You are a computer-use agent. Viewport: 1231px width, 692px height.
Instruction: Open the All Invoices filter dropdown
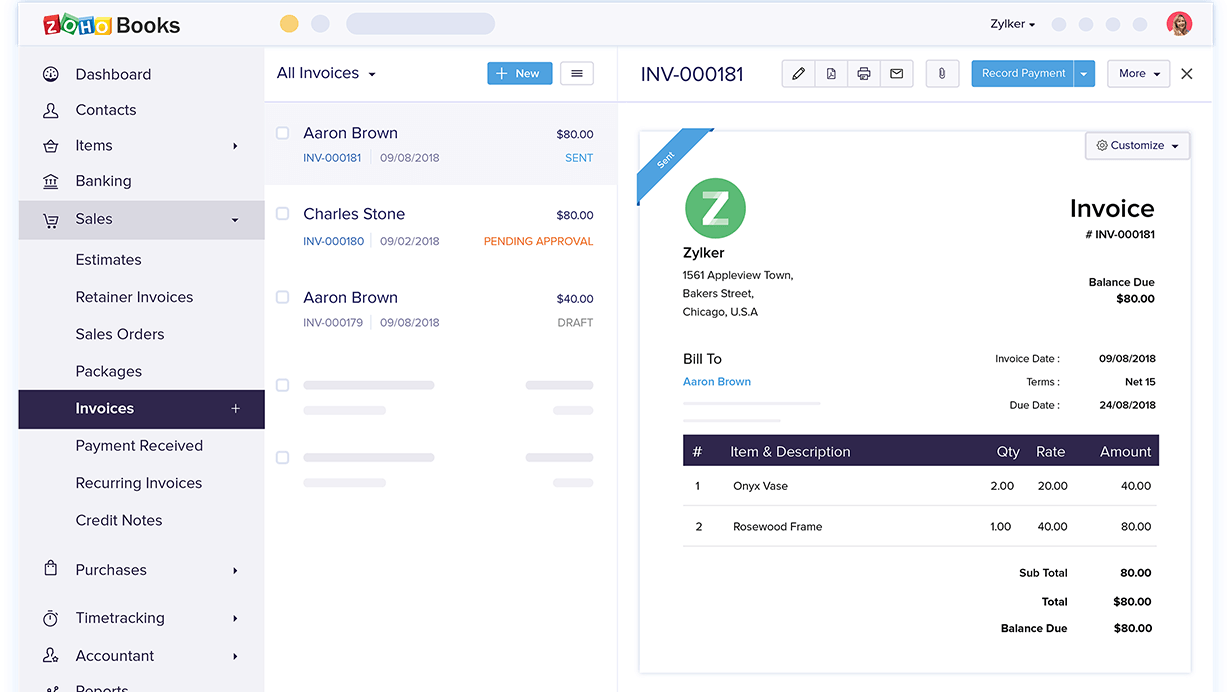pos(326,73)
